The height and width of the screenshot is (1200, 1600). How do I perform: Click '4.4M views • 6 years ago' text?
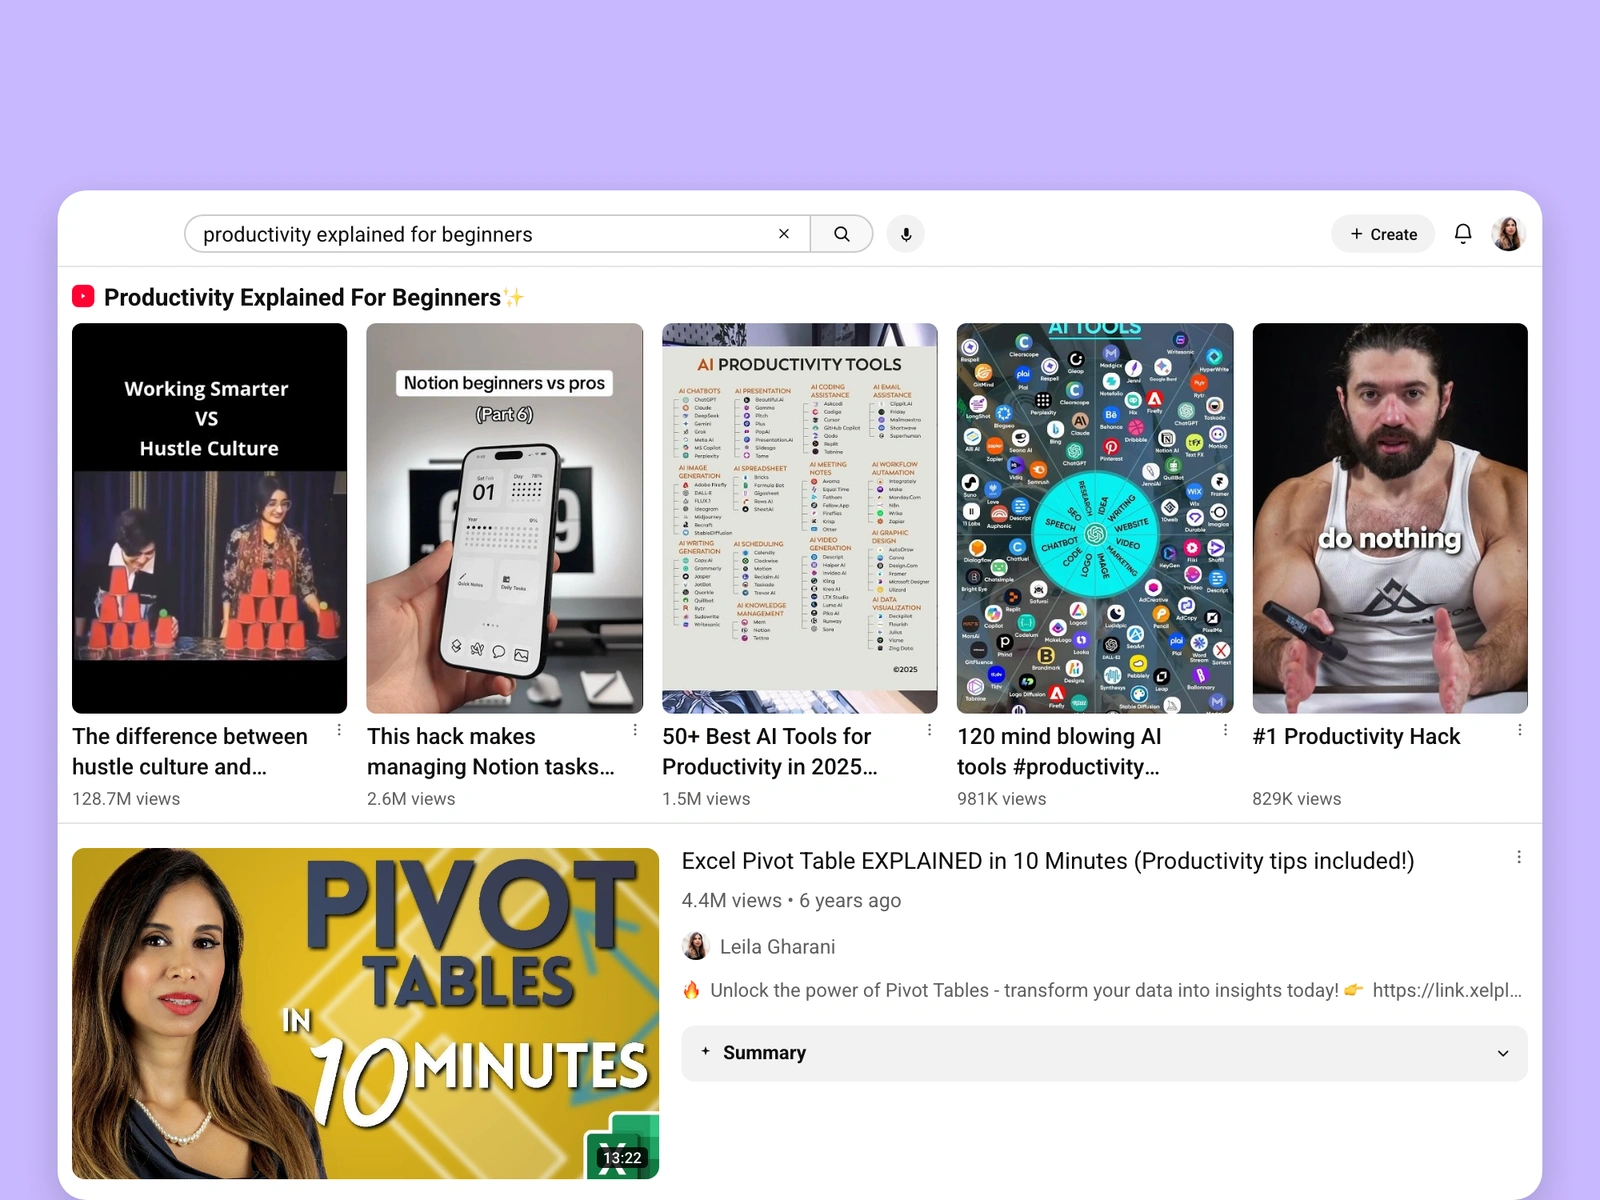pyautogui.click(x=791, y=900)
